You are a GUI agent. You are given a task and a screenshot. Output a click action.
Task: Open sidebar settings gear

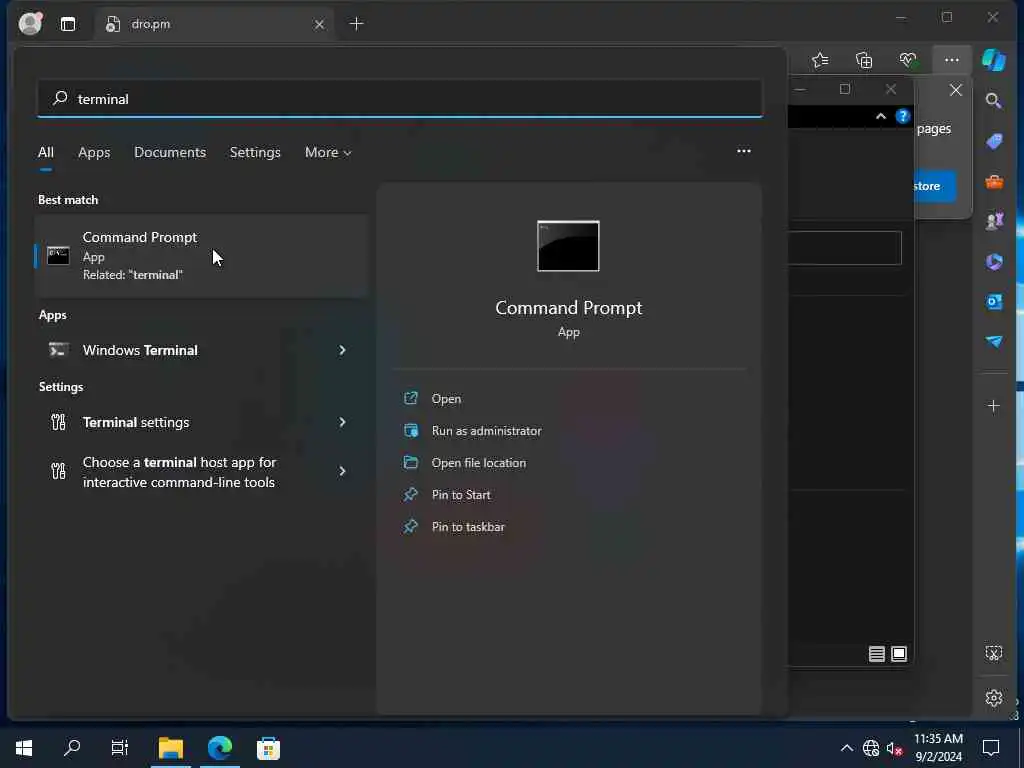[x=993, y=697]
